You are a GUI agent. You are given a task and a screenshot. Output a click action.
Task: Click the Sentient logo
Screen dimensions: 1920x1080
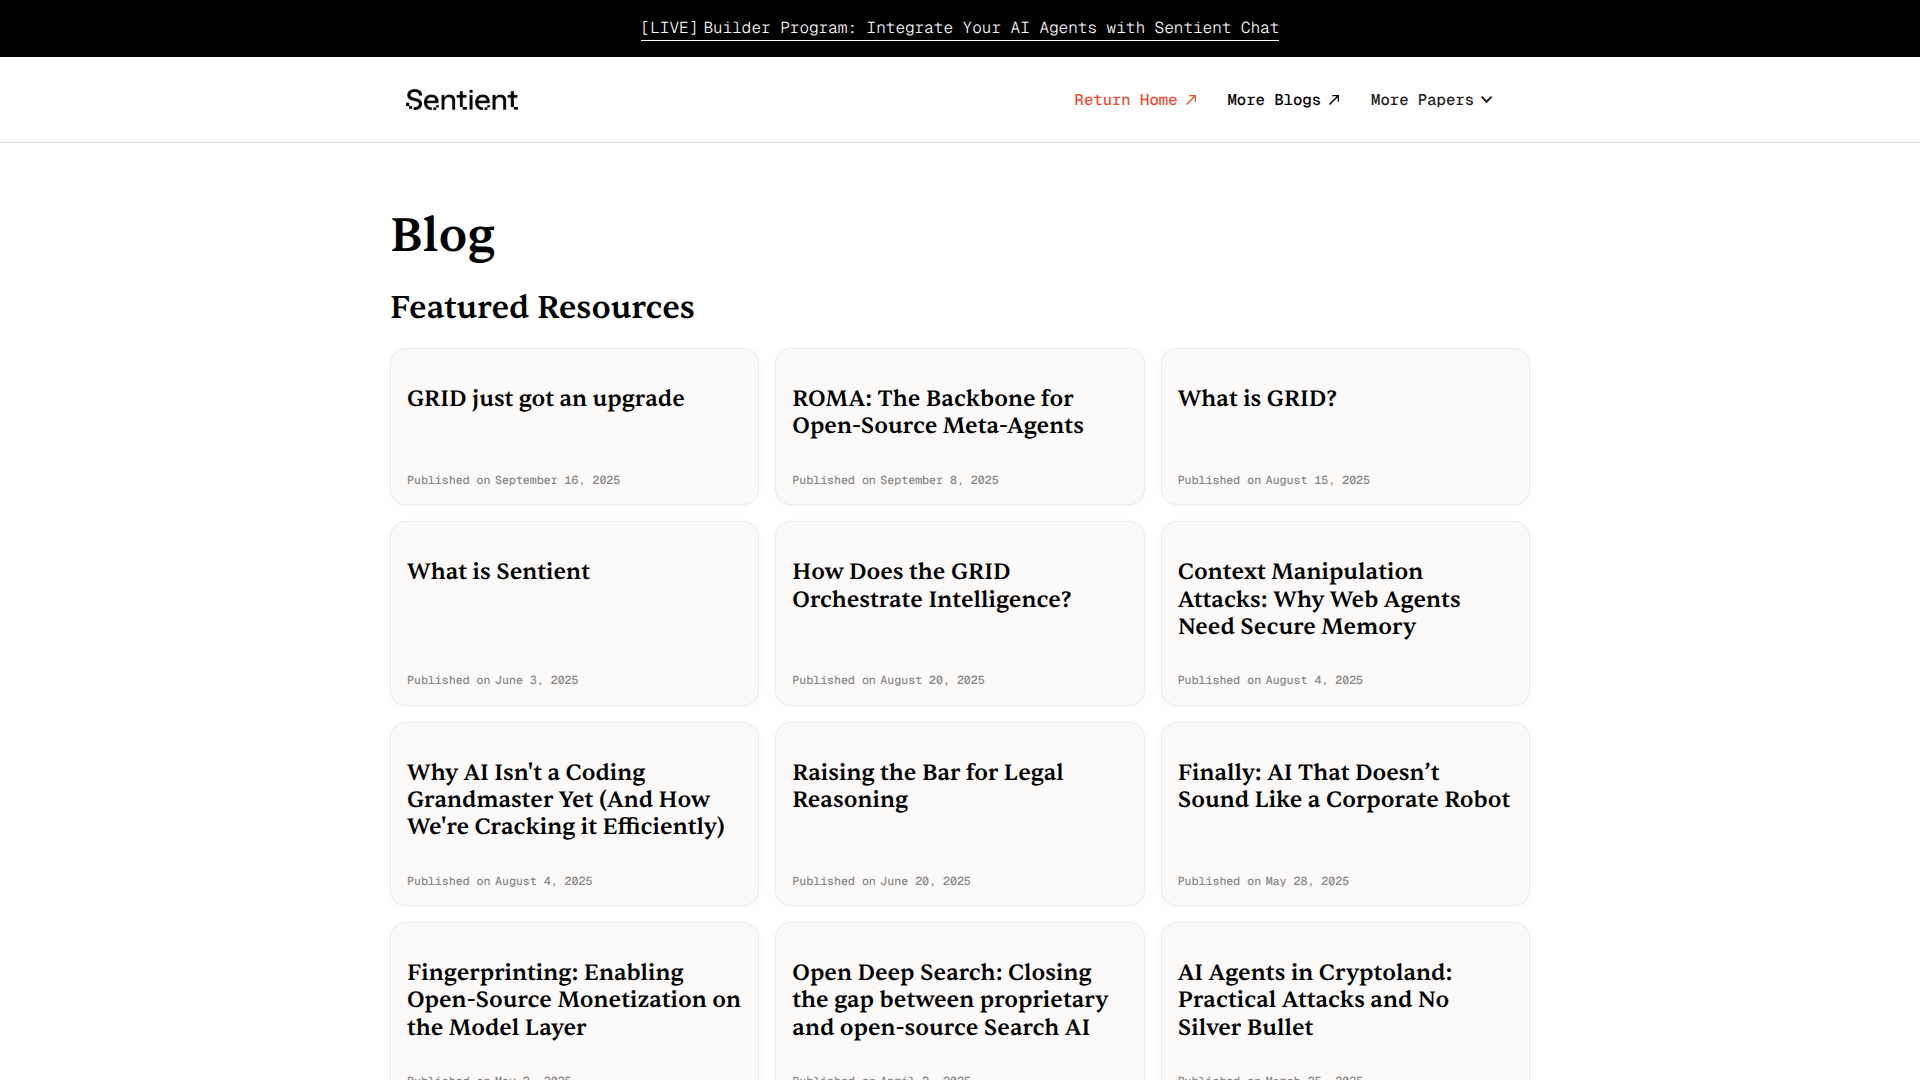coord(461,100)
